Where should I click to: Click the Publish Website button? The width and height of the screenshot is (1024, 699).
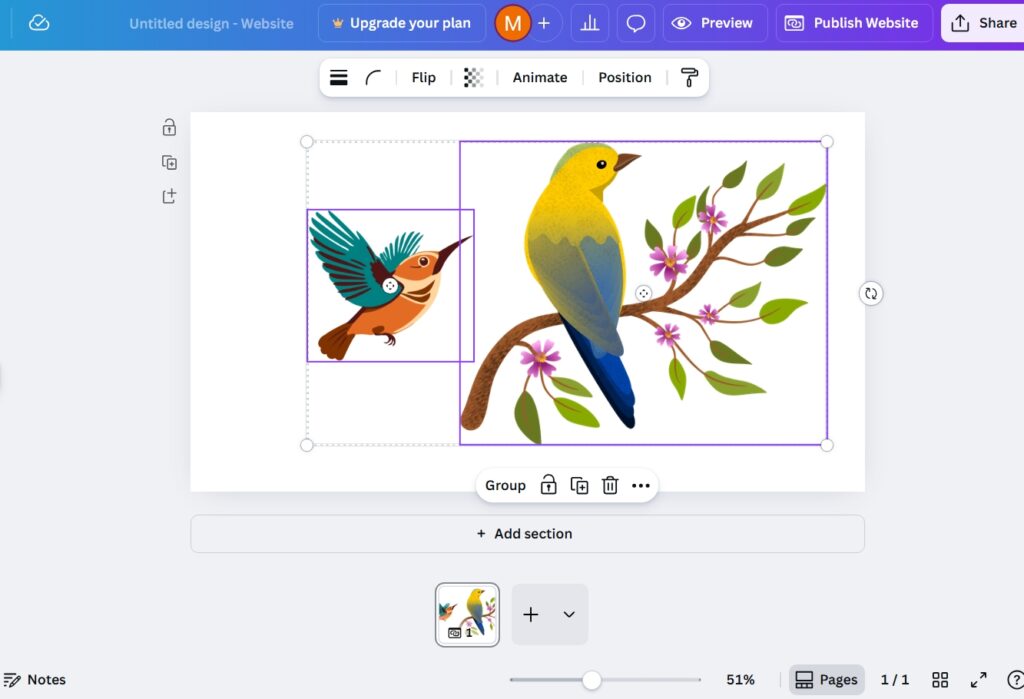tap(853, 23)
